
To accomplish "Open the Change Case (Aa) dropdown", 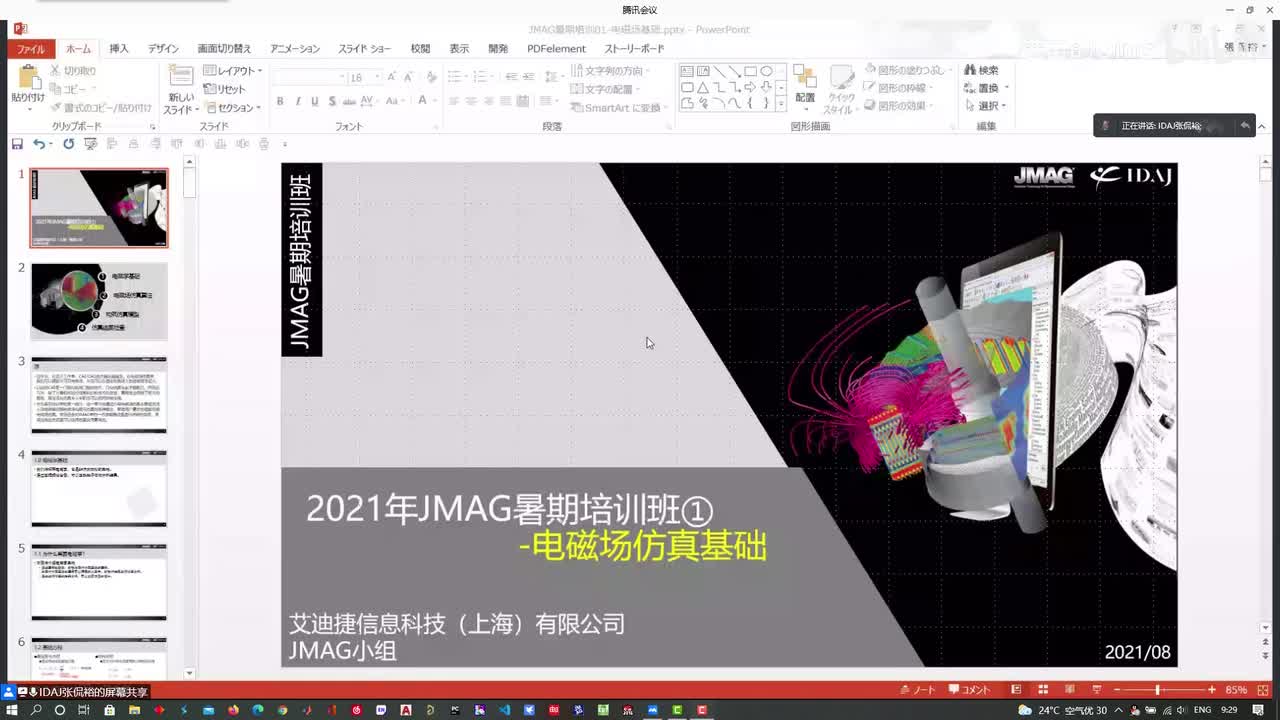I will 393,101.
